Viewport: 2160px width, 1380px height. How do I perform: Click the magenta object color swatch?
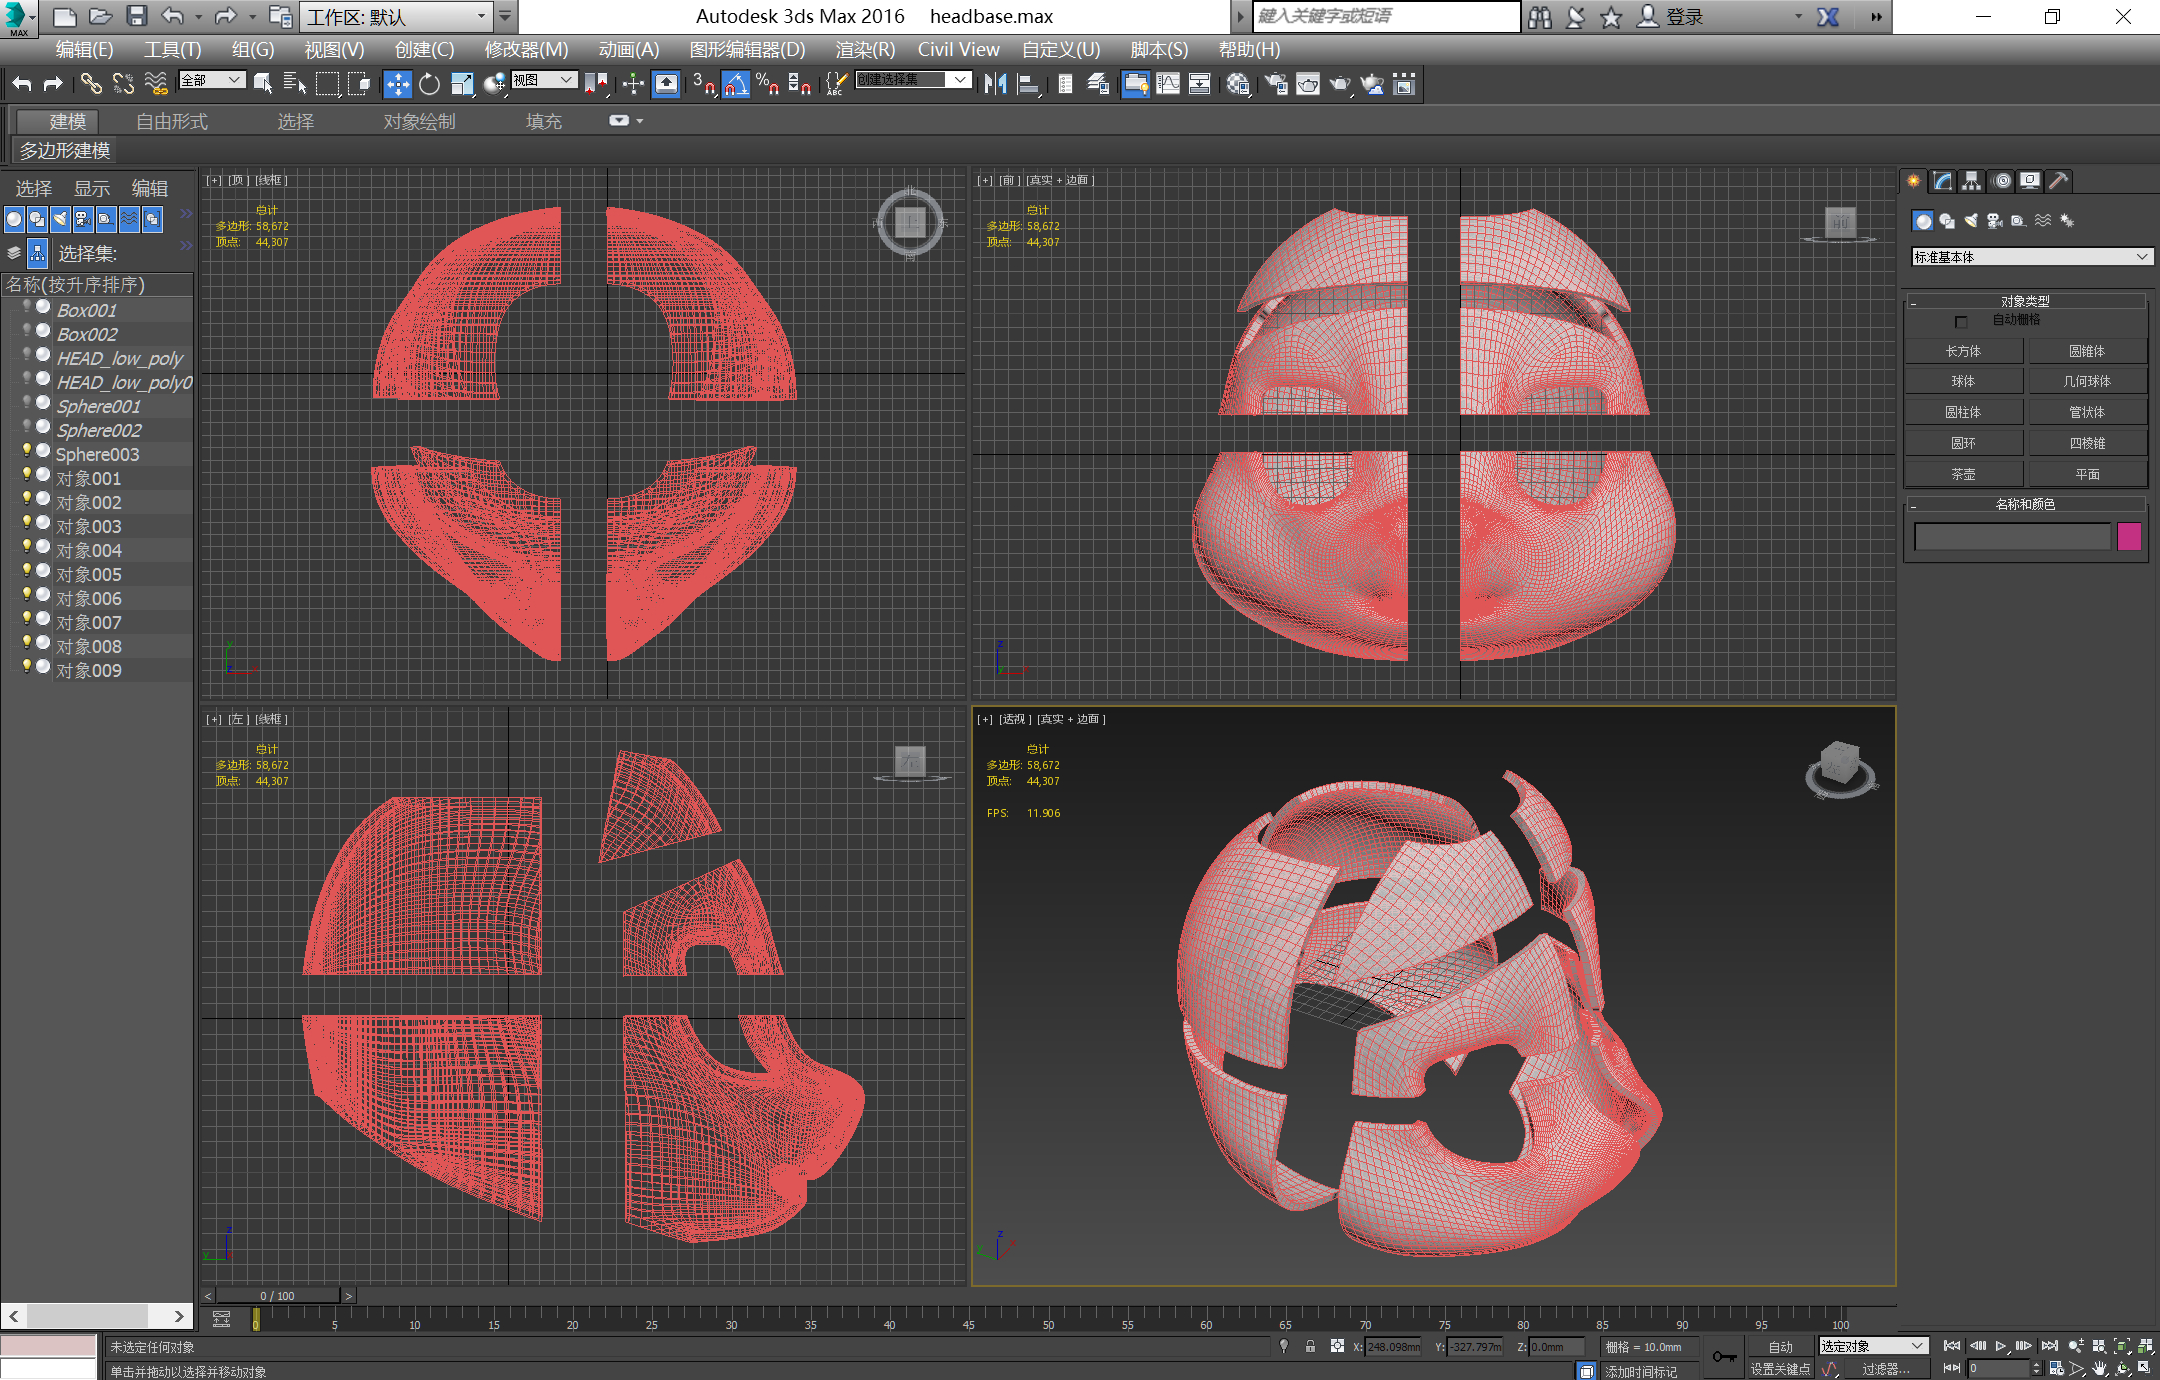click(2129, 537)
